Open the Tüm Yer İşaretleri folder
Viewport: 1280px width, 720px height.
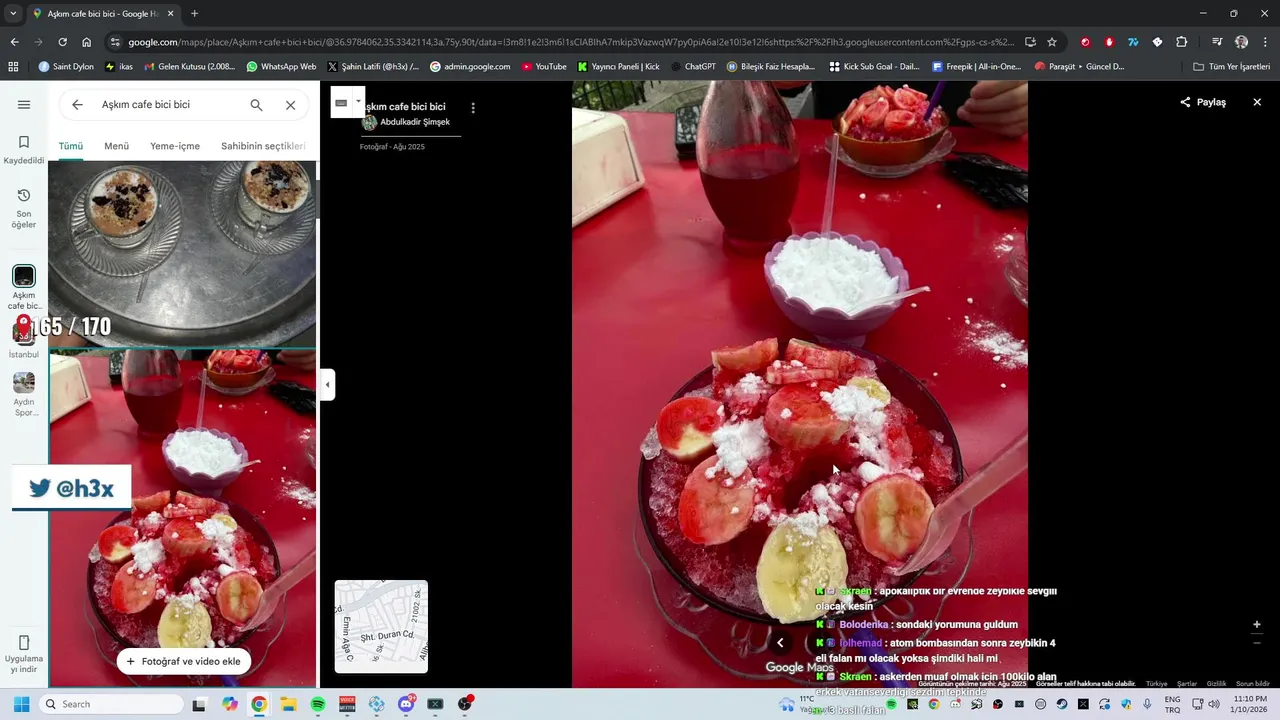1232,67
